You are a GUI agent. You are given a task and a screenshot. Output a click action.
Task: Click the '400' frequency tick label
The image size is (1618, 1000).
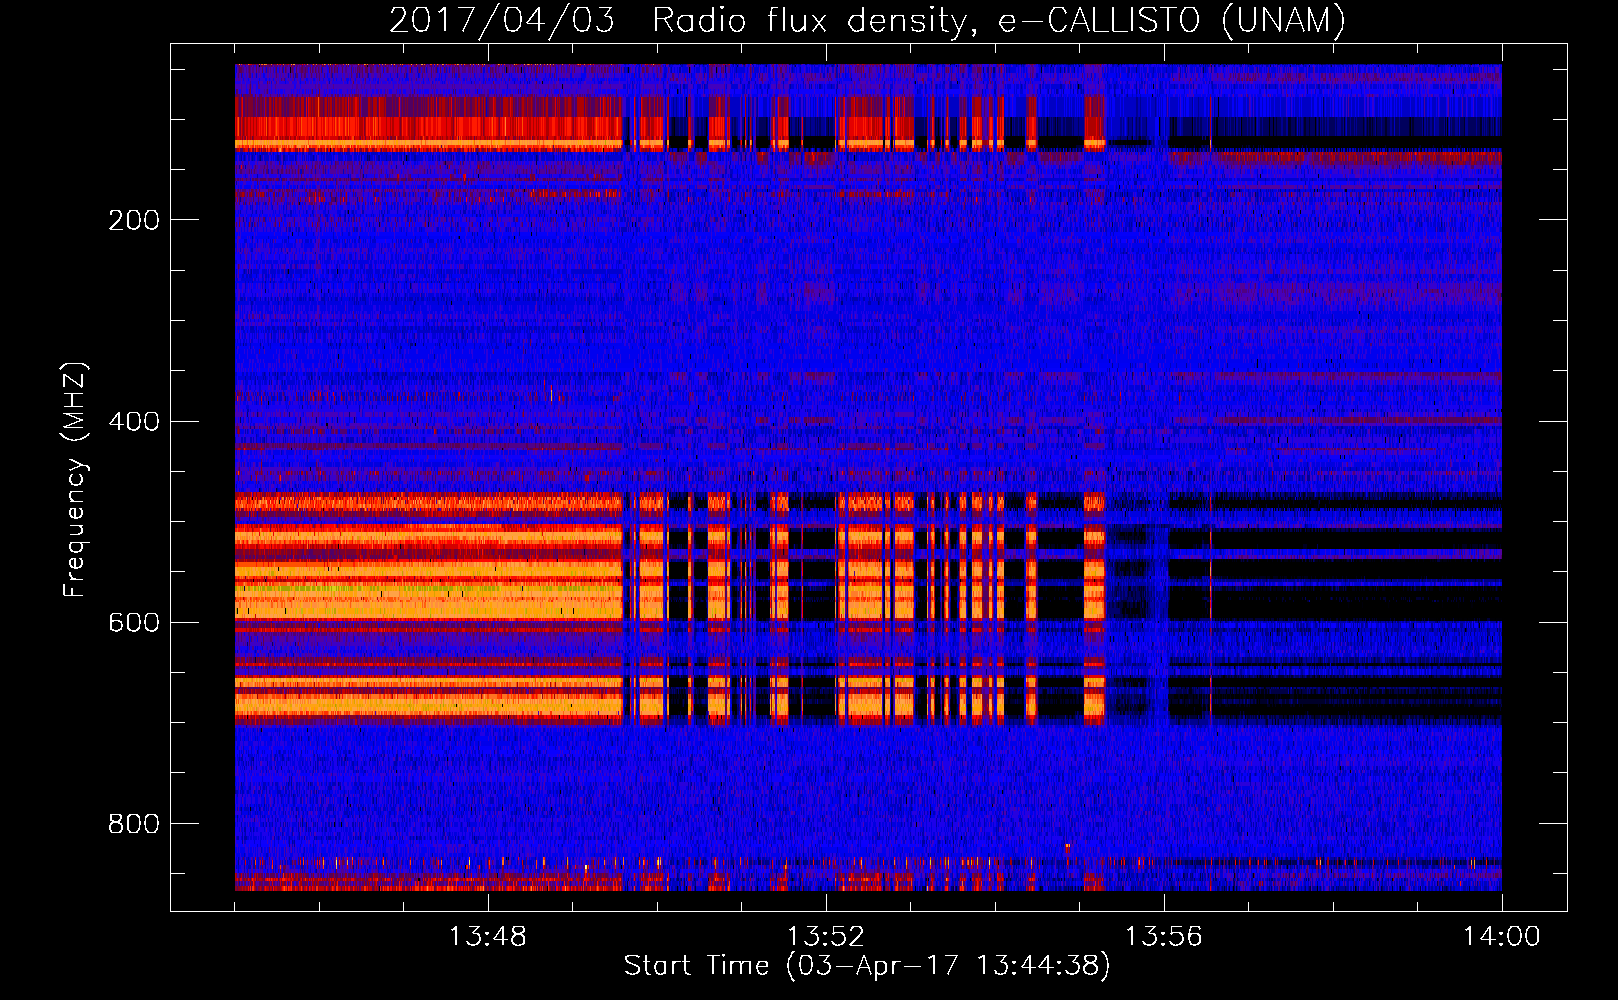[x=134, y=421]
